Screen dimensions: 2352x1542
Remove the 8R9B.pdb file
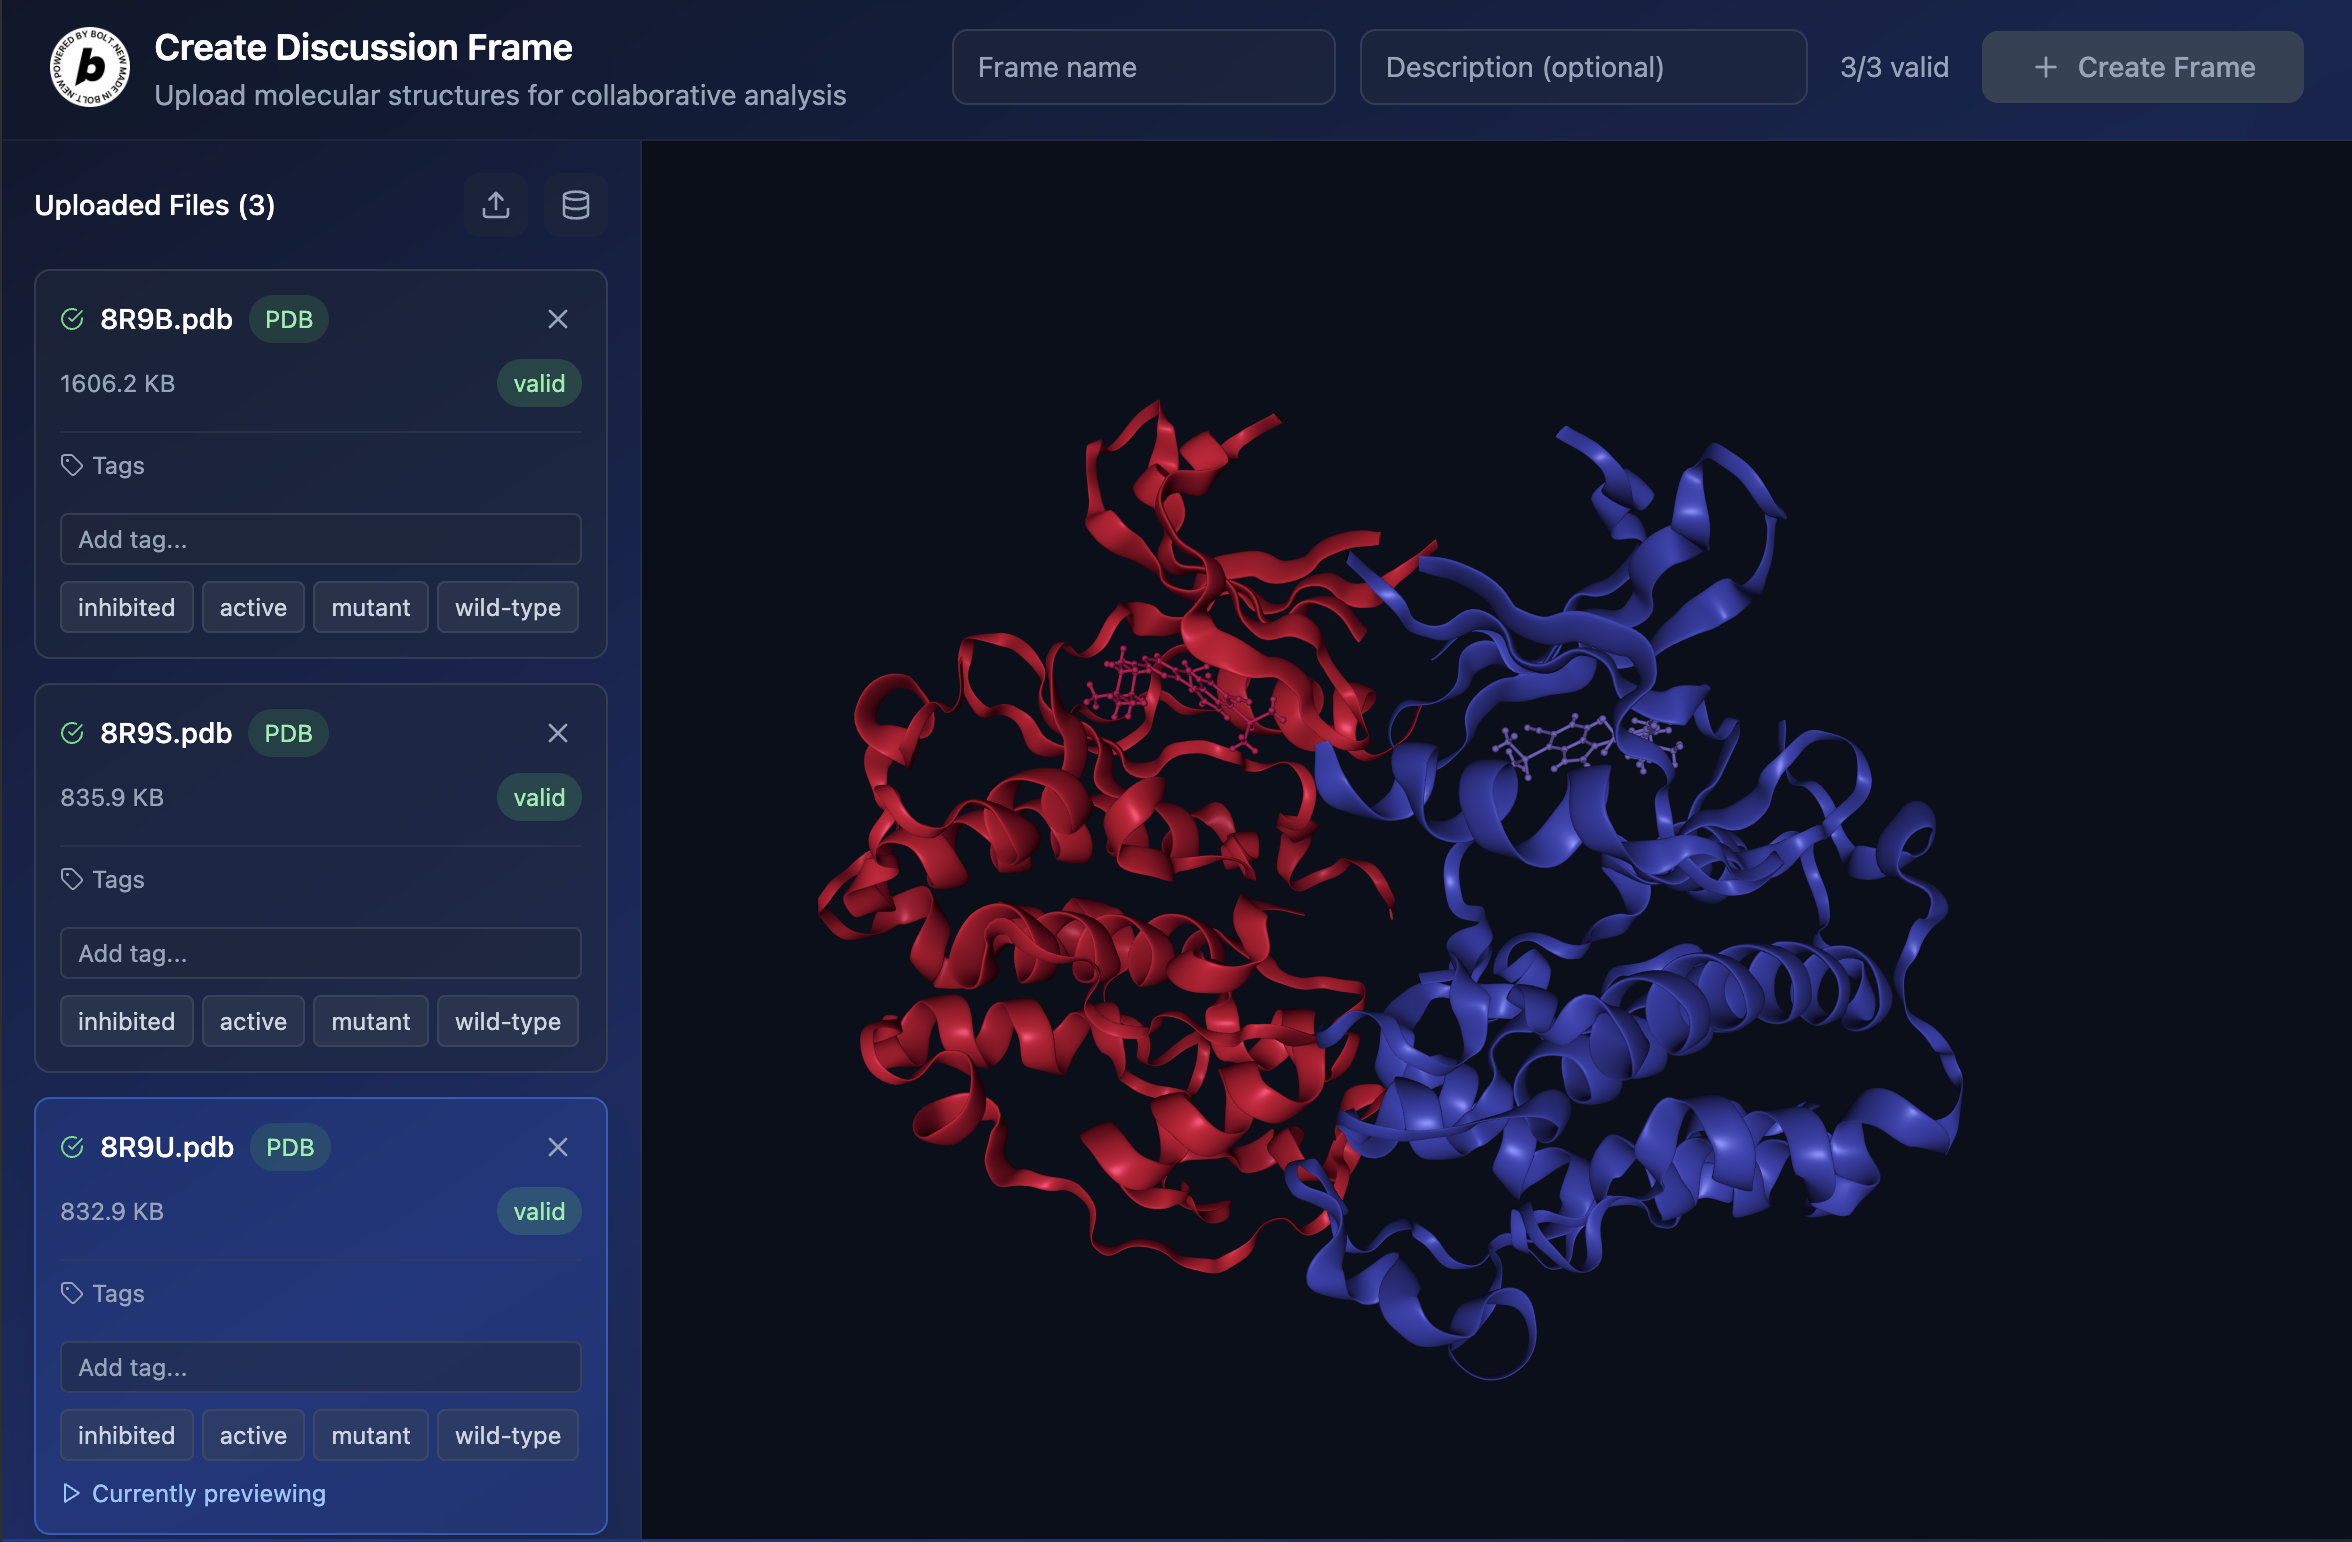tap(558, 319)
